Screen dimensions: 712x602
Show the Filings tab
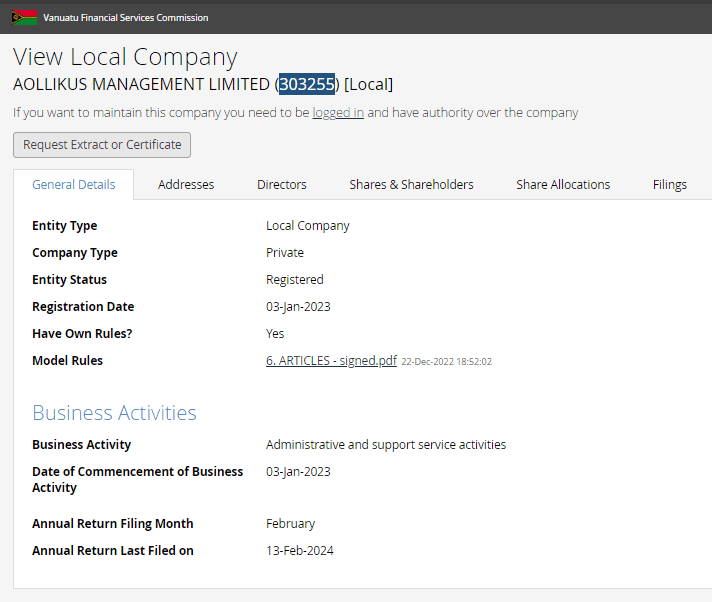669,184
